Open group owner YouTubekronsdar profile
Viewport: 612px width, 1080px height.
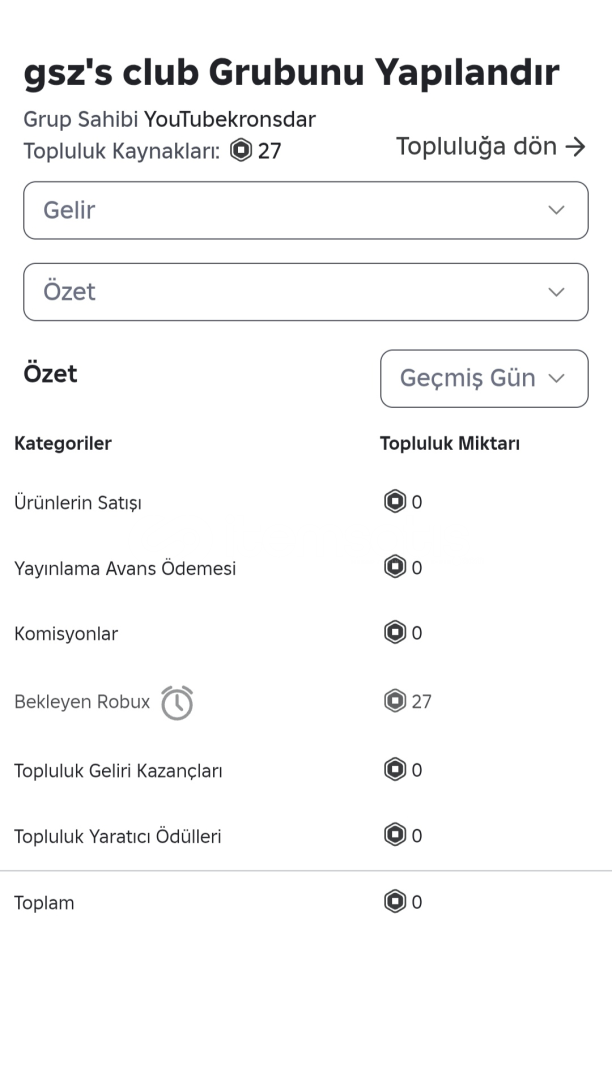pyautogui.click(x=230, y=120)
